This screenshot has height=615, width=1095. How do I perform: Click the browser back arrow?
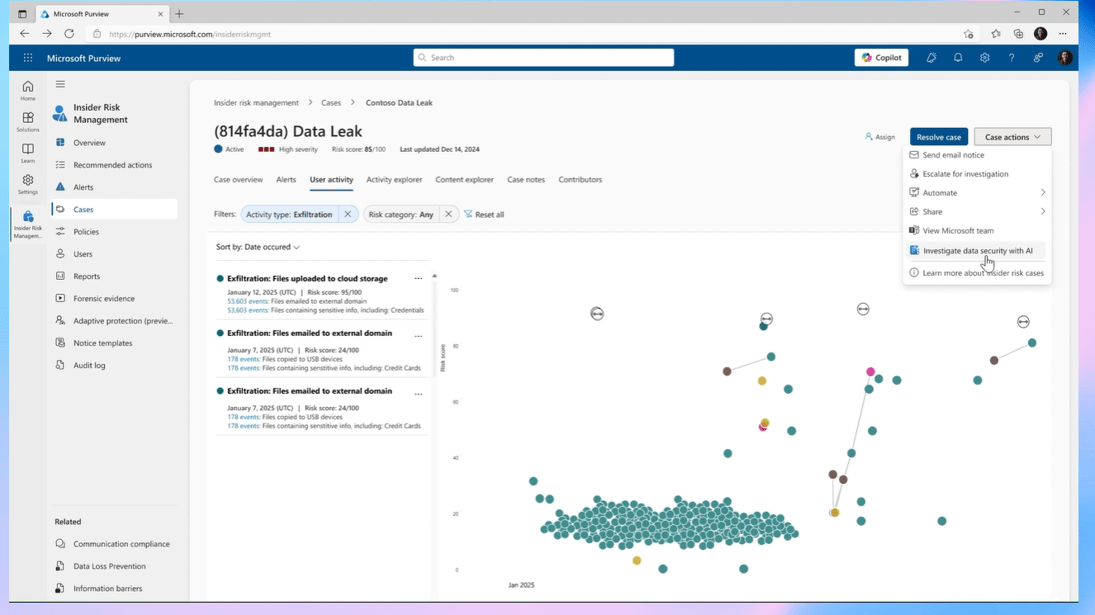tap(24, 34)
